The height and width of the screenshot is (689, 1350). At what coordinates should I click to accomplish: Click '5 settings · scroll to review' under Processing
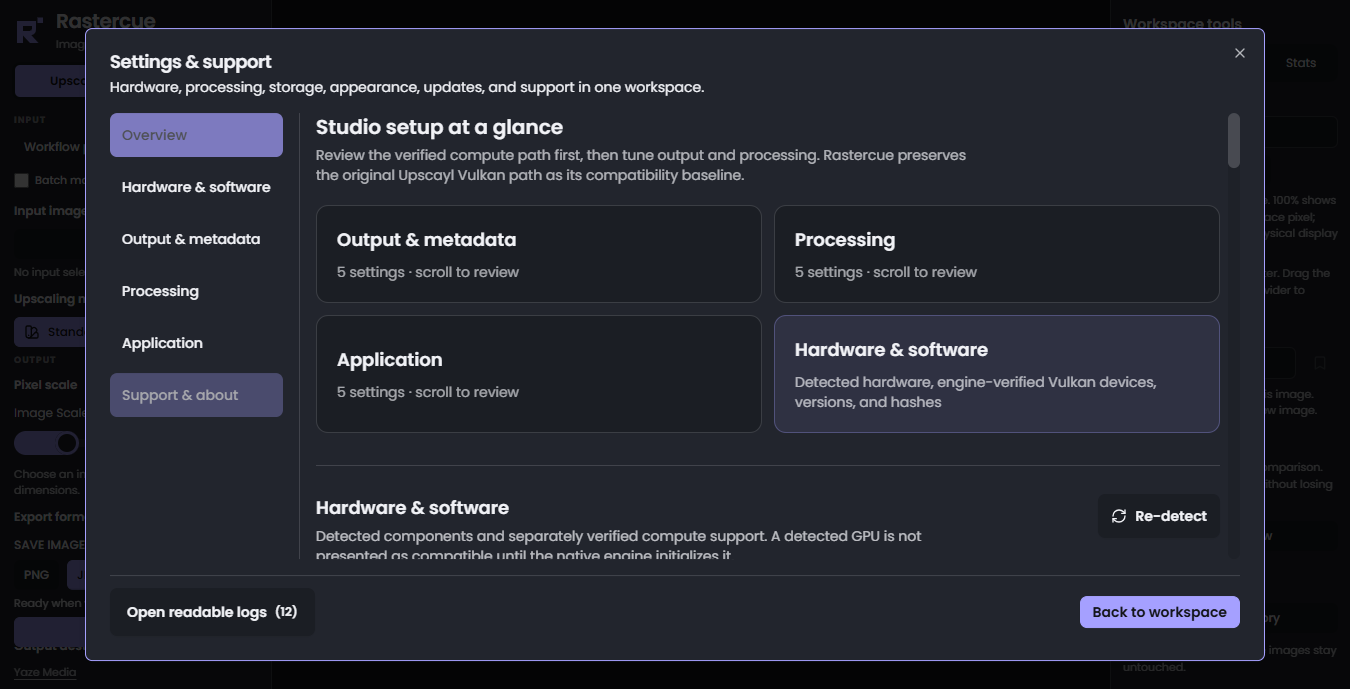[x=886, y=272]
